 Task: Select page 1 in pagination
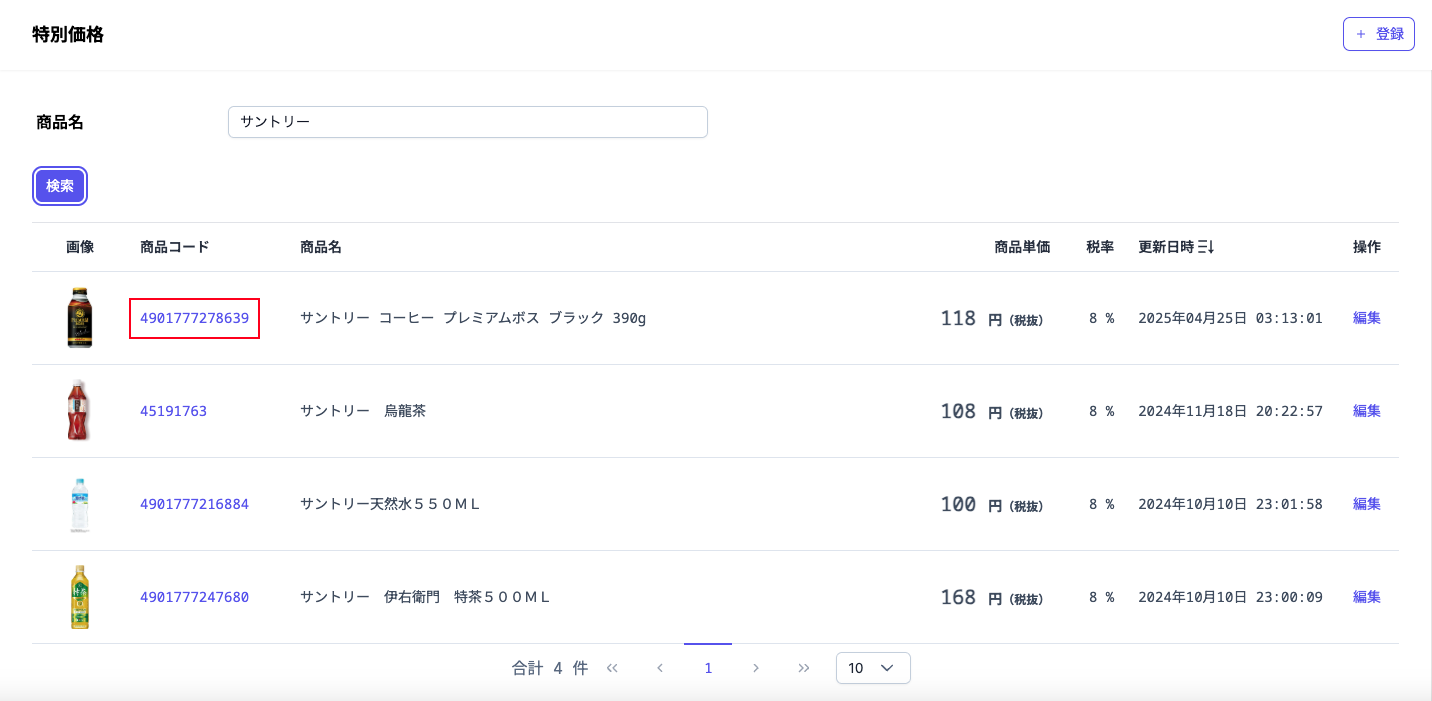pyautogui.click(x=708, y=668)
